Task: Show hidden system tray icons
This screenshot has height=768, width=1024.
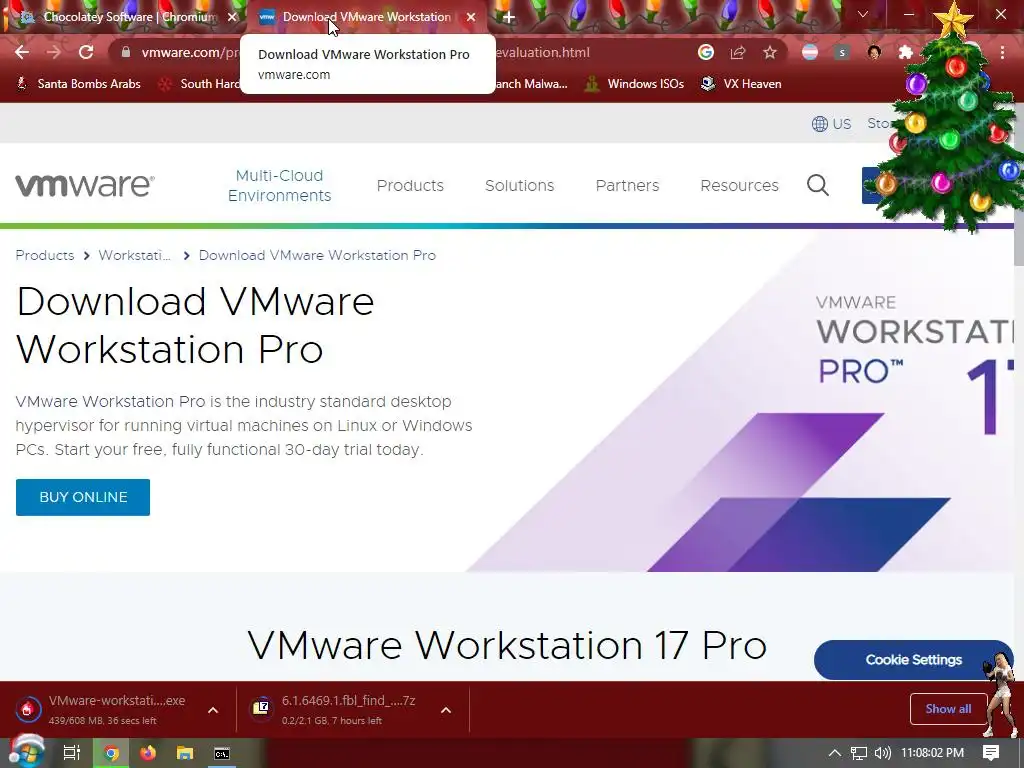Action: coord(835,753)
